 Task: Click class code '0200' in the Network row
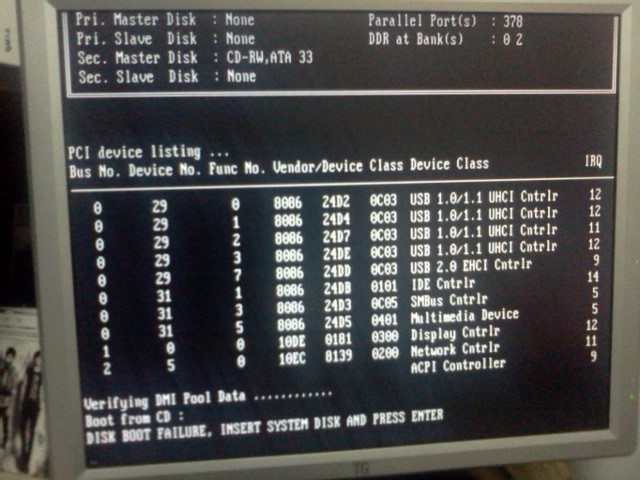(x=385, y=353)
